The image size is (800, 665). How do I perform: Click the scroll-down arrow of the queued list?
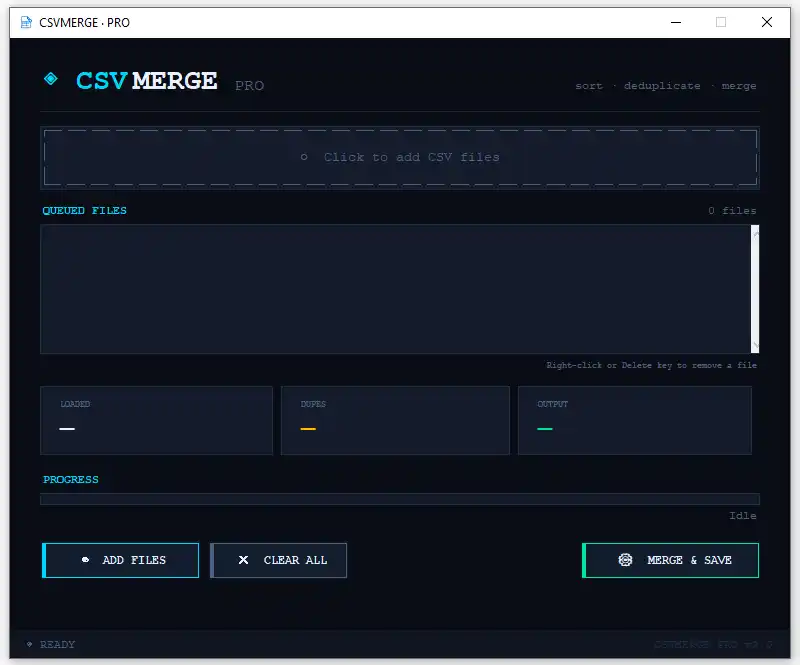[x=756, y=346]
